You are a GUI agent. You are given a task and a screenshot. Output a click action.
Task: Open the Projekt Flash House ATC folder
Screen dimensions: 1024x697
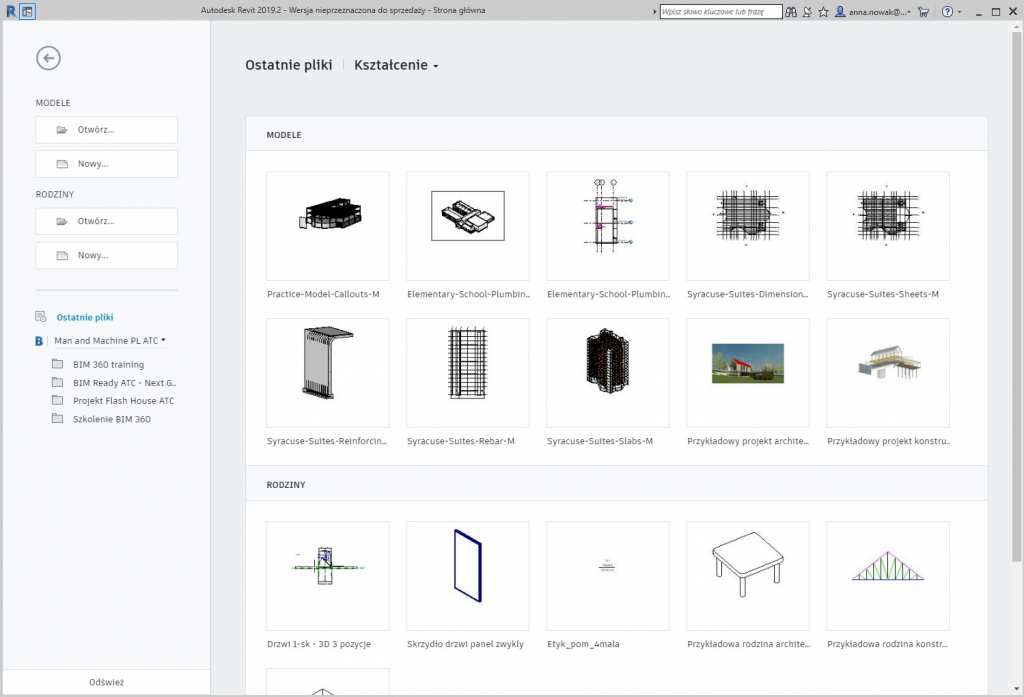[x=123, y=401]
